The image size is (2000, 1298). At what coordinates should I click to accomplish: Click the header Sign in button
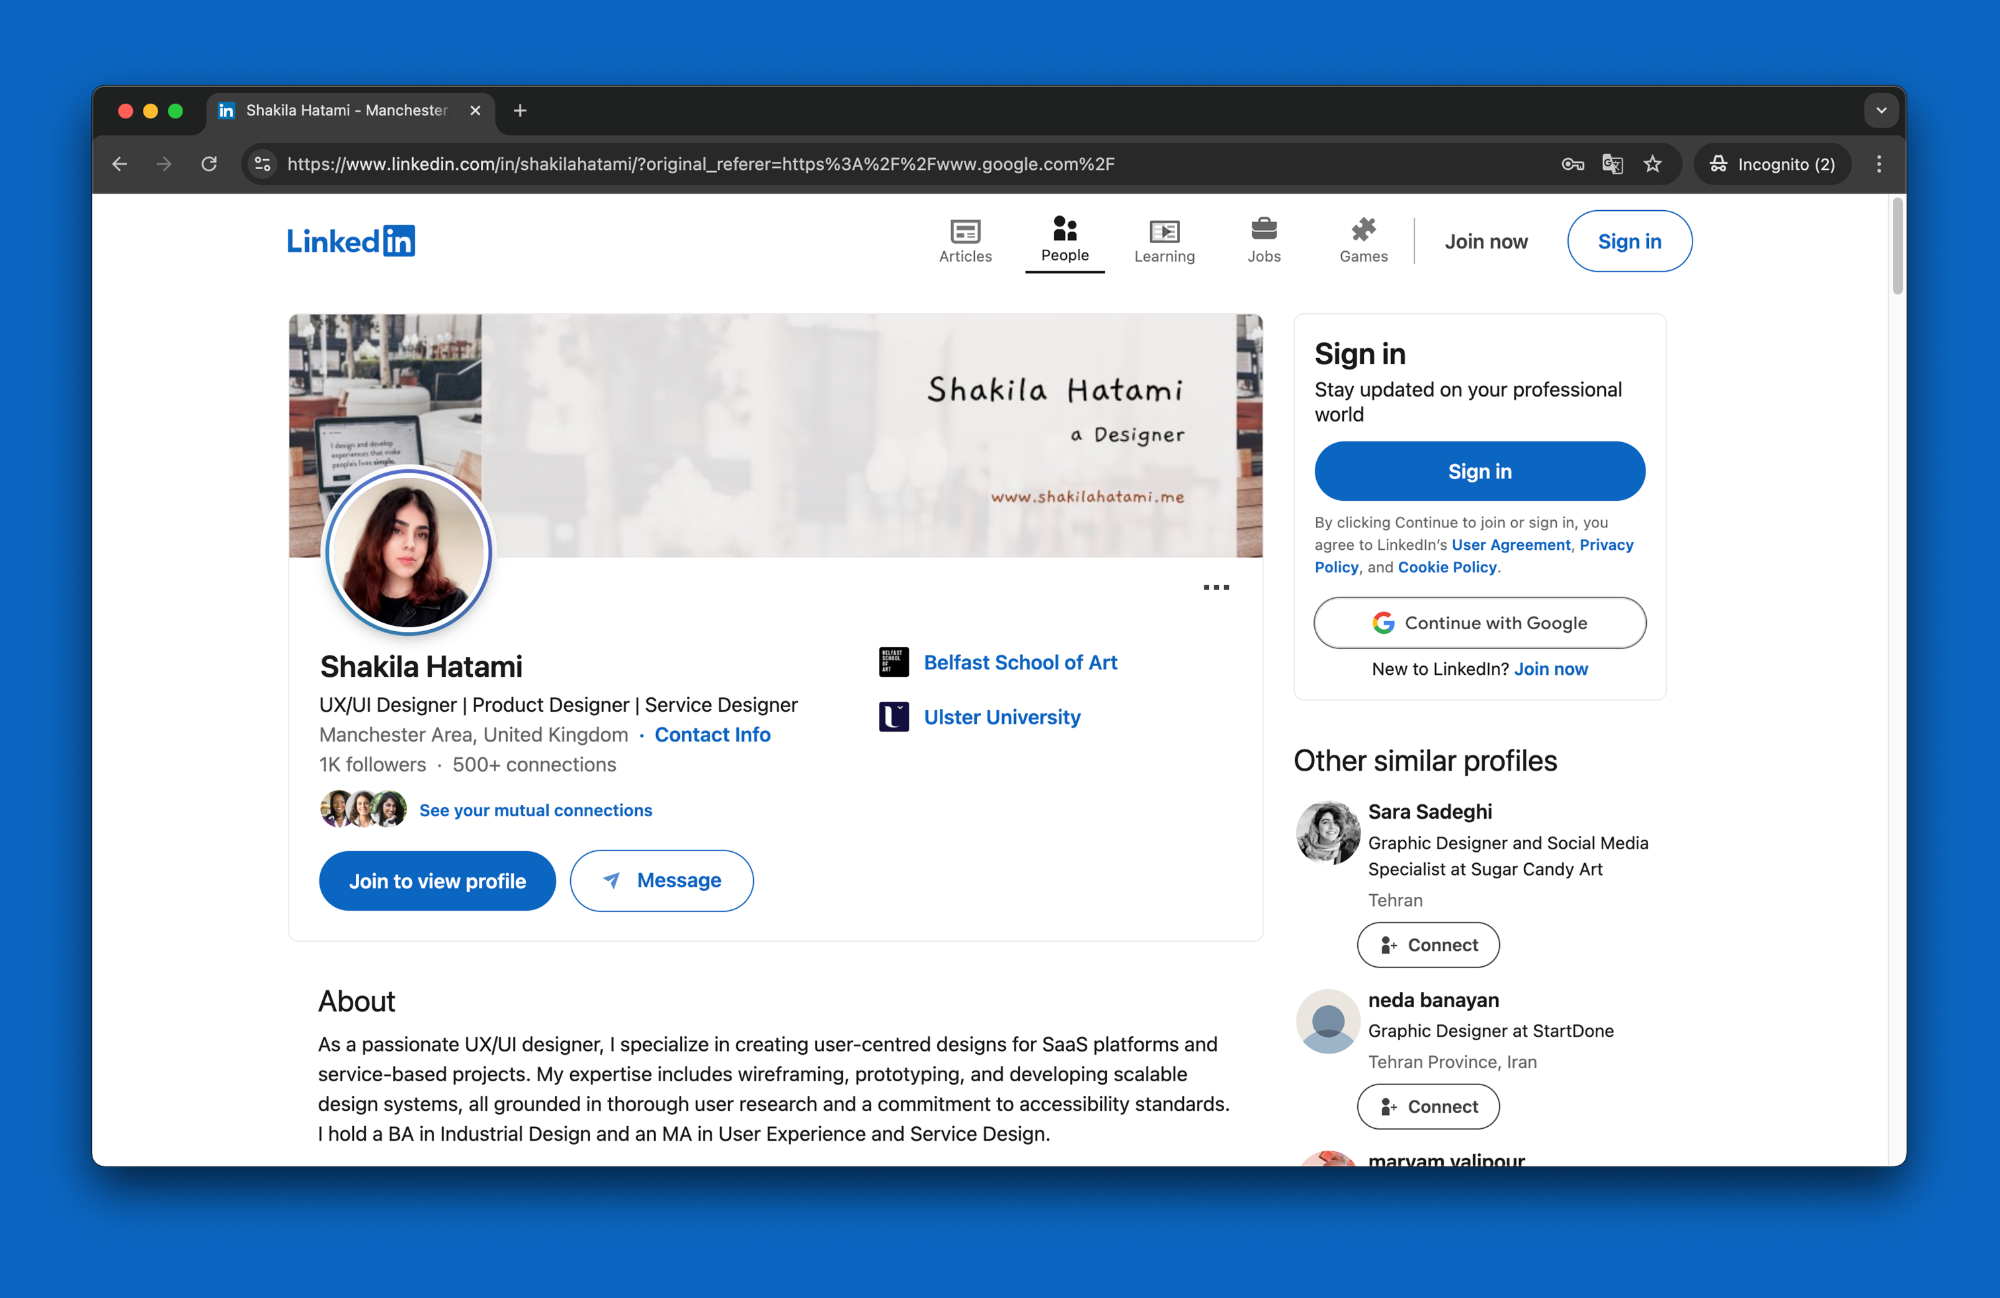point(1629,241)
